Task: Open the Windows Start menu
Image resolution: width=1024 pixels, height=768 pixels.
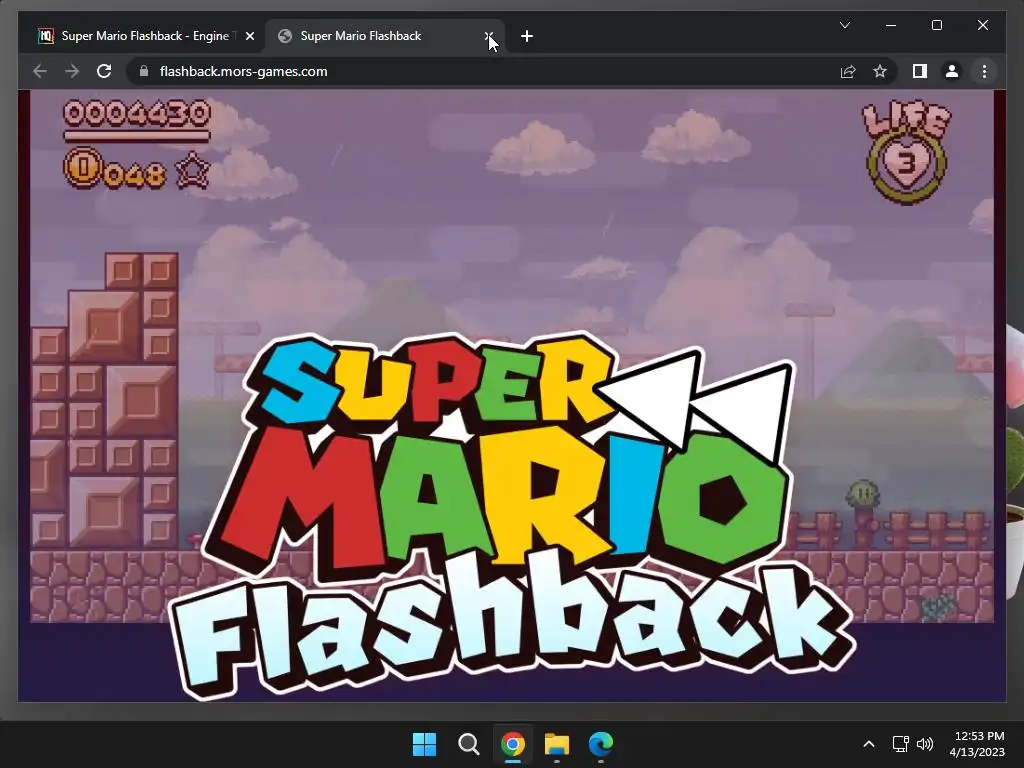Action: (x=424, y=744)
